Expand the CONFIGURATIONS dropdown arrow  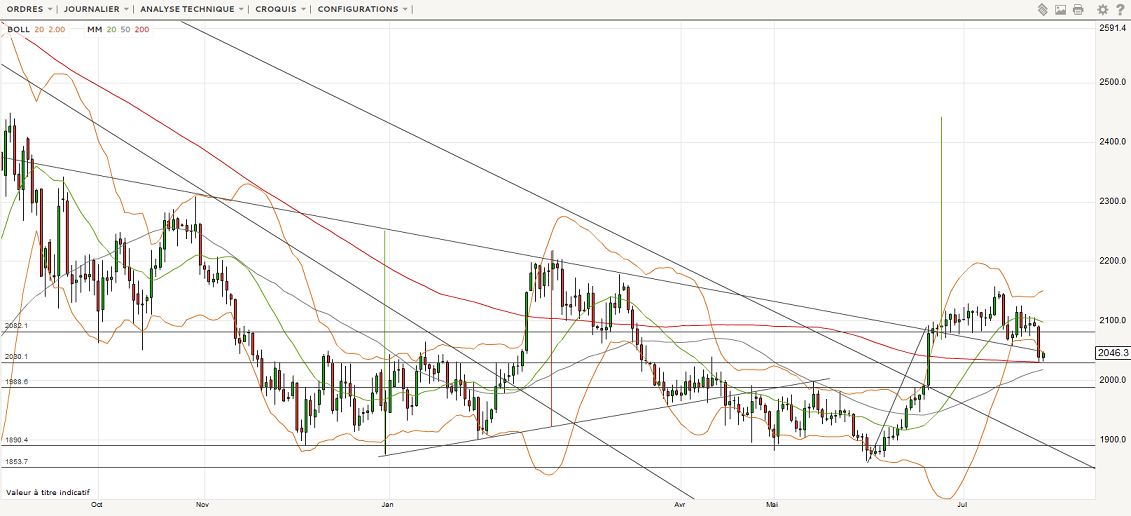coord(405,9)
